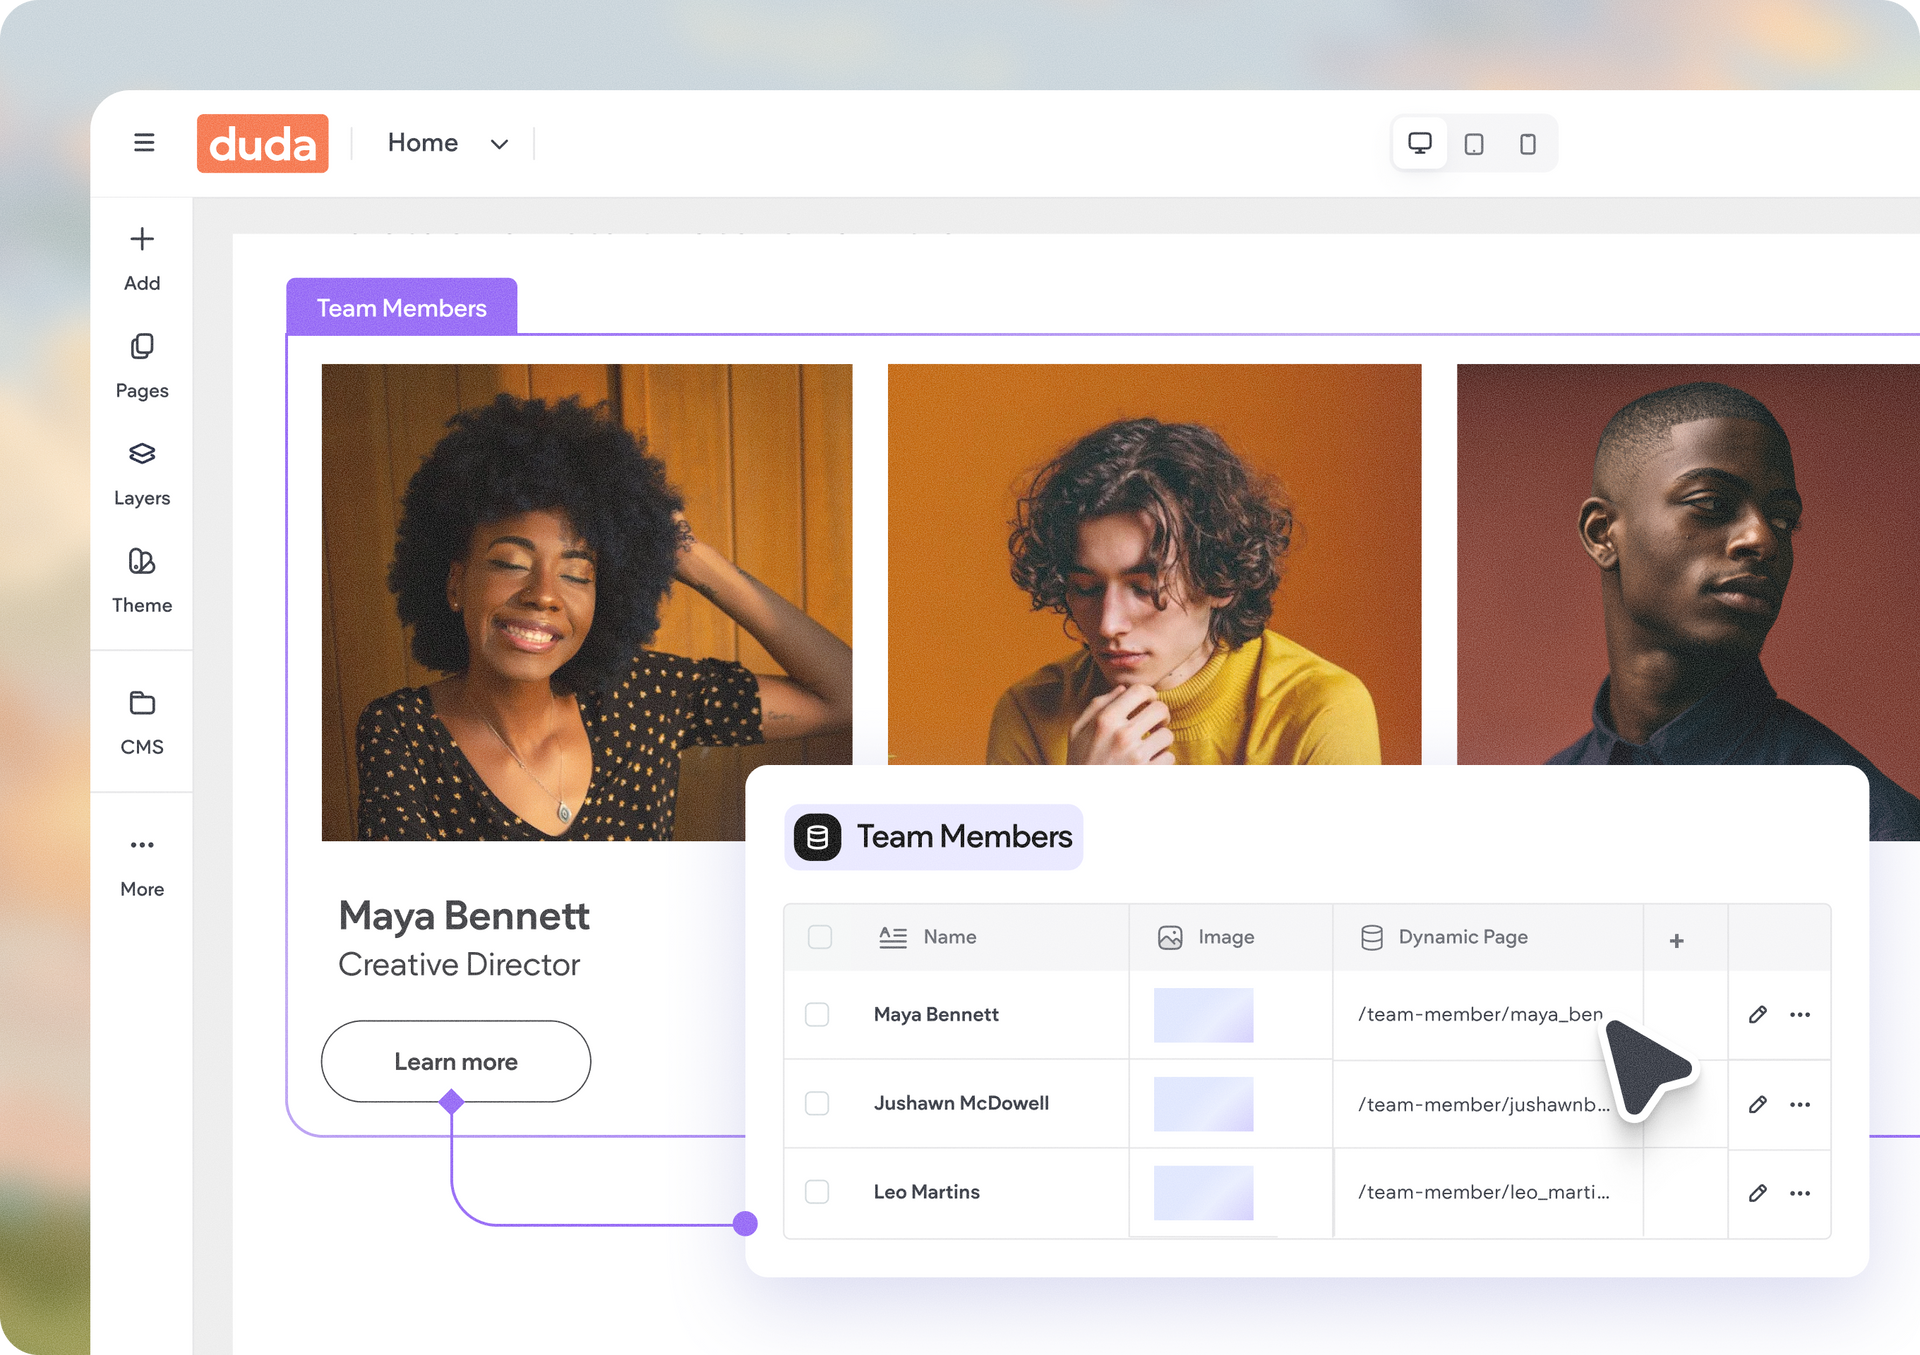Add a new column with plus icon
This screenshot has width=1920, height=1355.
tap(1677, 940)
